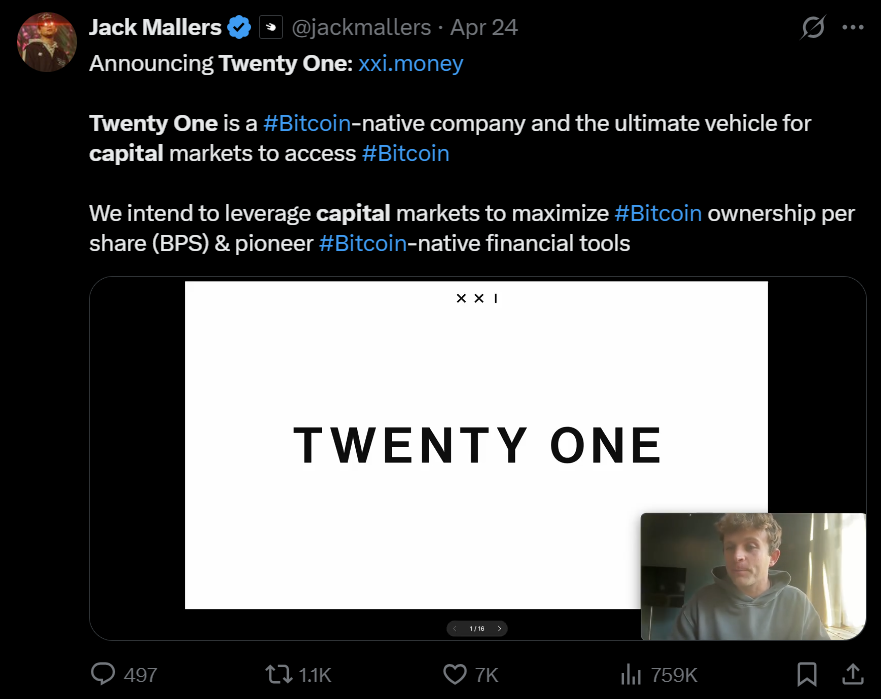Open the #Bitcoin hashtag before "ownership per"
Viewport: 881px width, 699px height.
click(x=658, y=214)
